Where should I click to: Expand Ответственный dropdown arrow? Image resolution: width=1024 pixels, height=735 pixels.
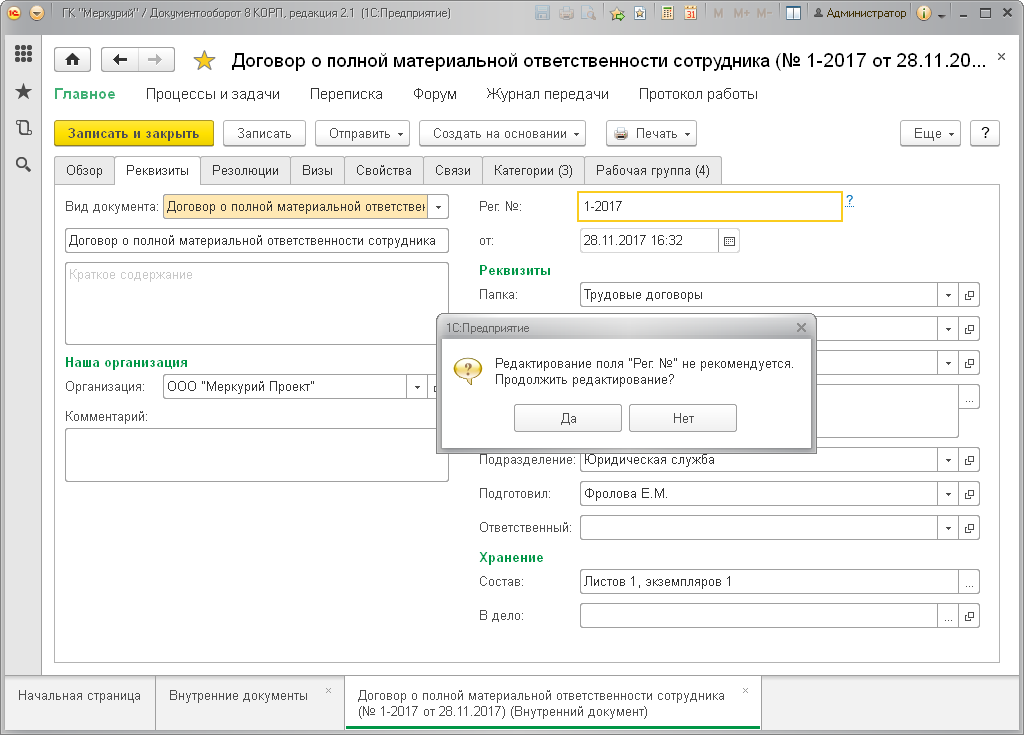coord(948,528)
